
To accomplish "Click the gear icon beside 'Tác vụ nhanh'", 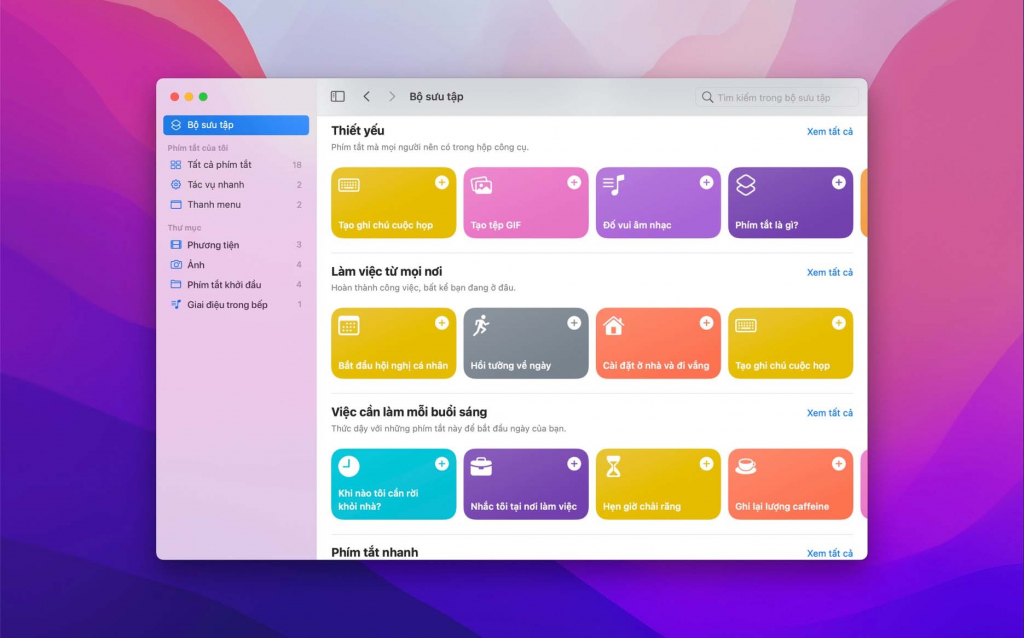I will 176,185.
